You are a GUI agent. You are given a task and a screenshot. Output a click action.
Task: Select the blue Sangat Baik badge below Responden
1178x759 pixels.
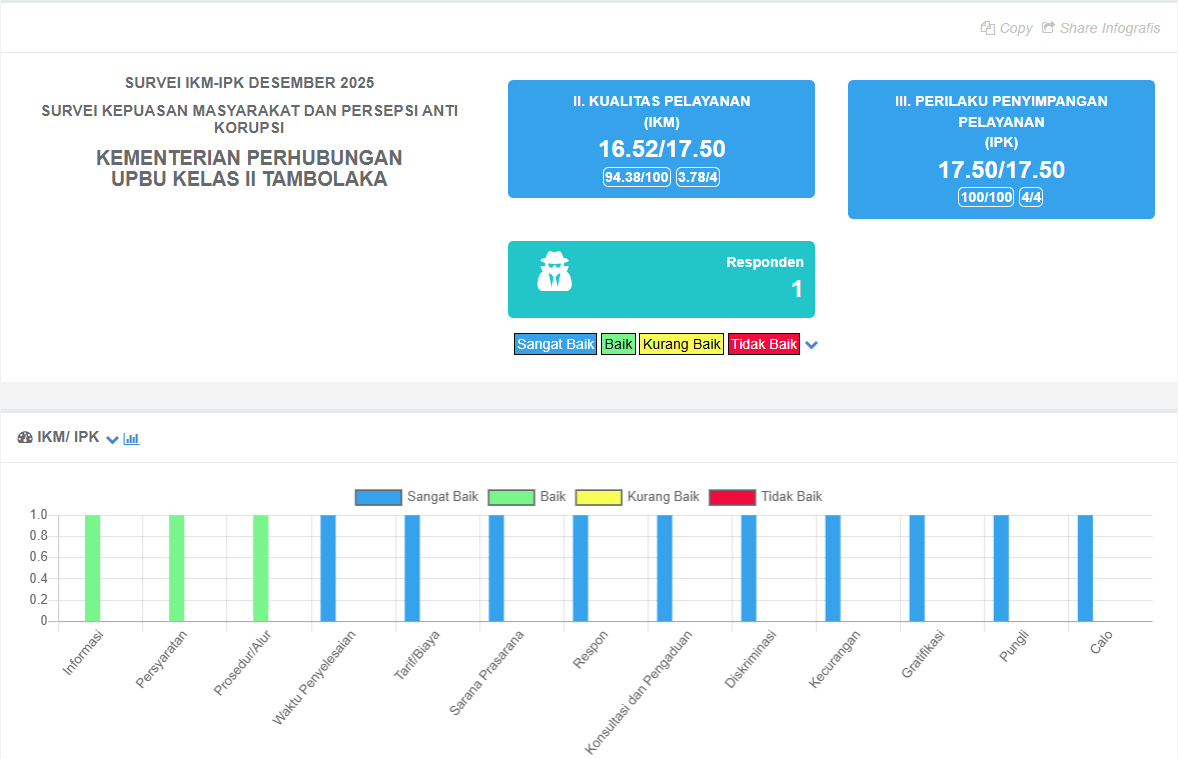click(x=555, y=344)
